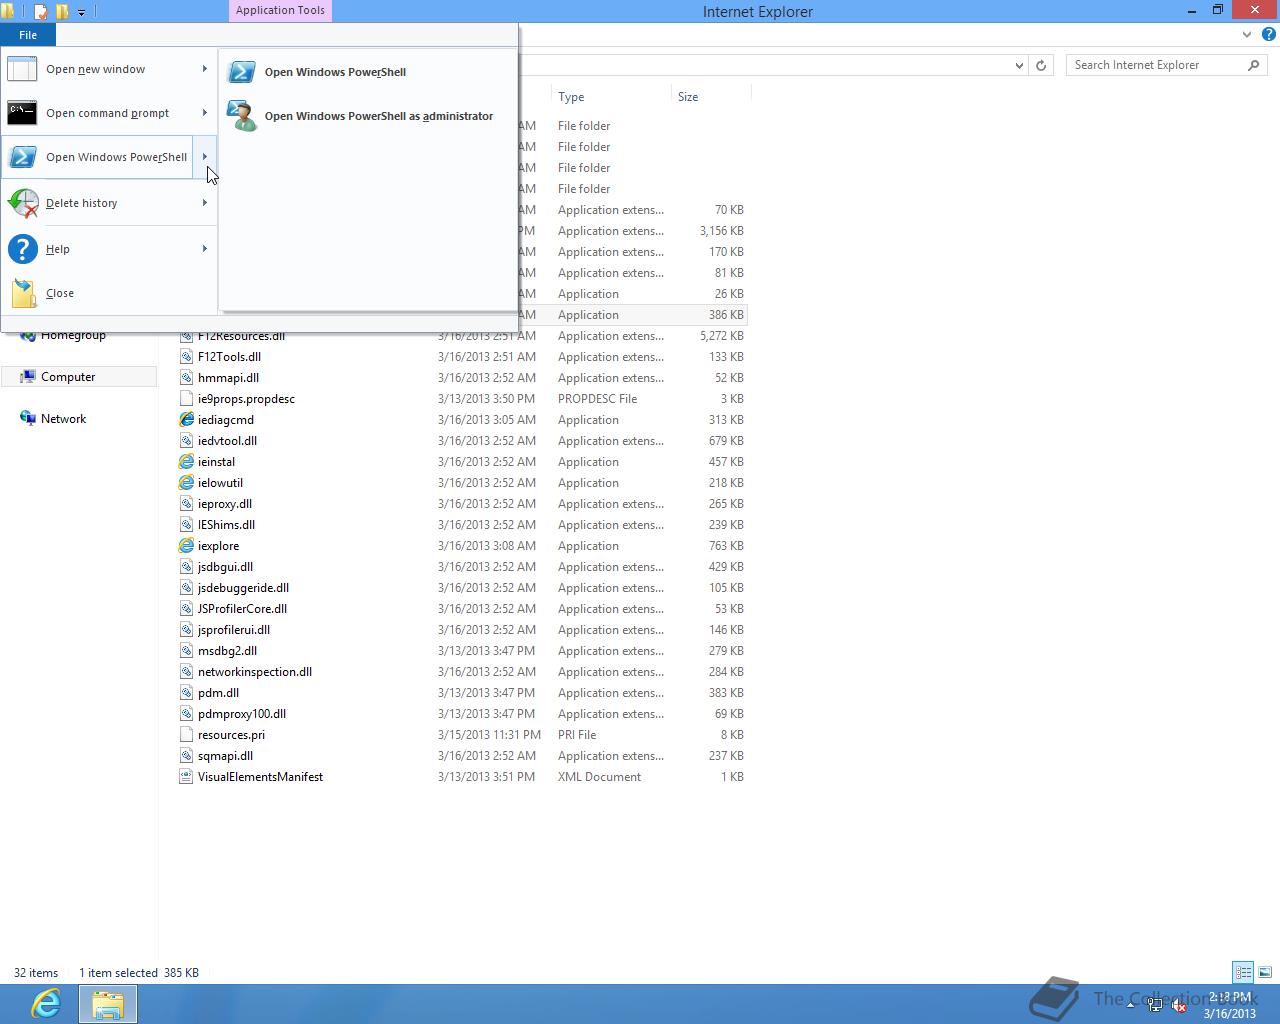The image size is (1280, 1024).
Task: Click the search magnifier icon
Action: point(1253,65)
